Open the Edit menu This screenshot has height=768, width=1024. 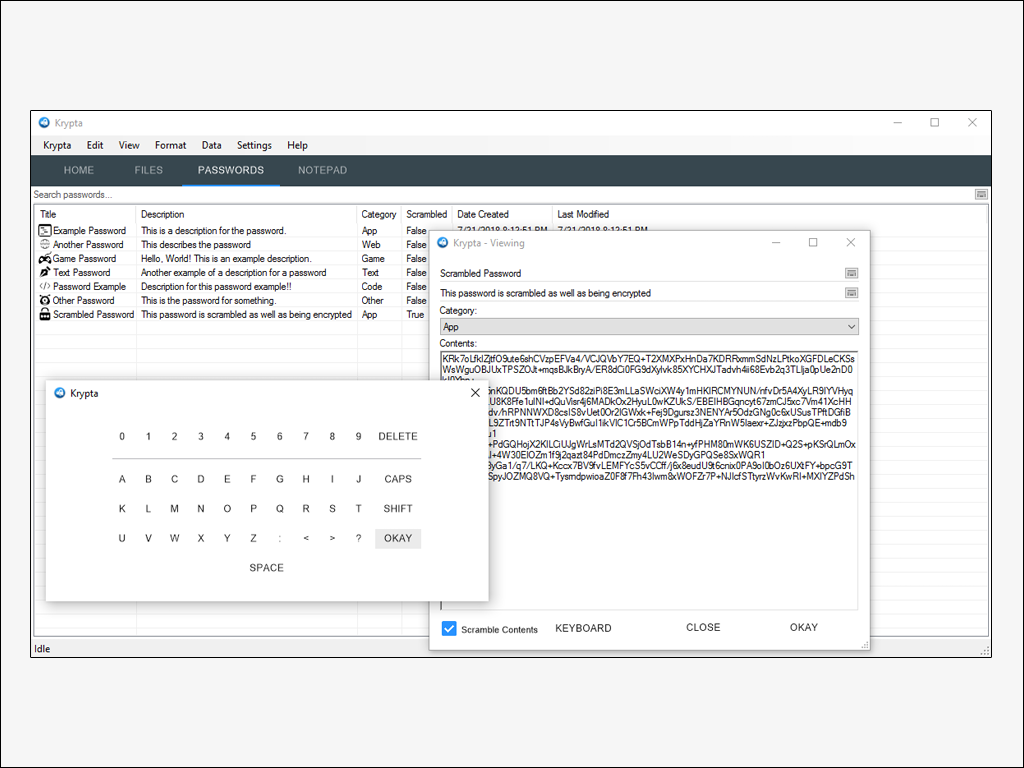[95, 145]
